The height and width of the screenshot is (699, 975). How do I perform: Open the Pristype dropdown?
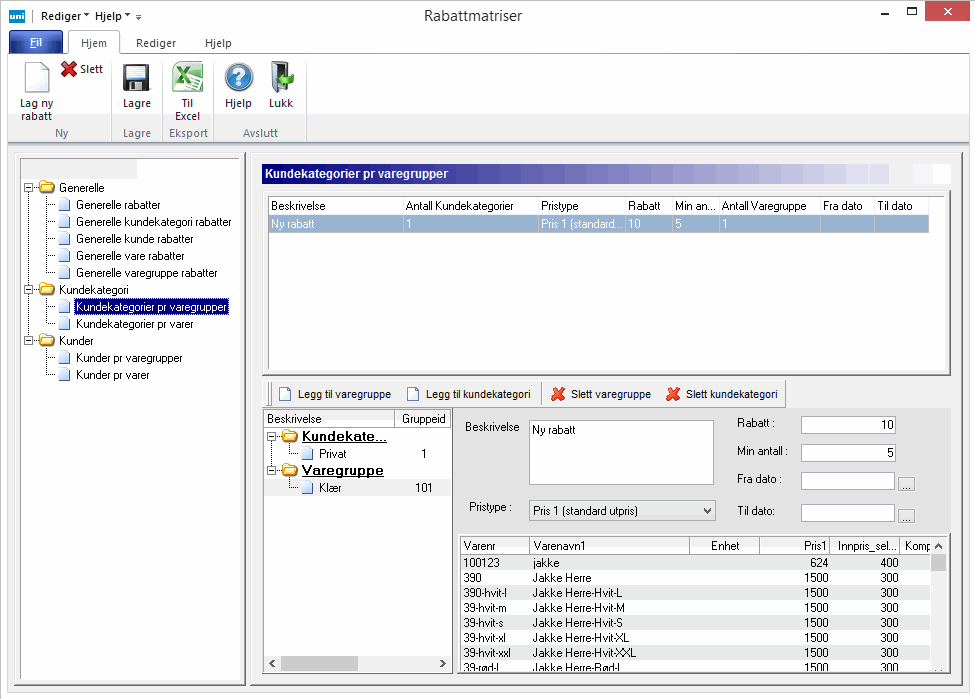707,511
